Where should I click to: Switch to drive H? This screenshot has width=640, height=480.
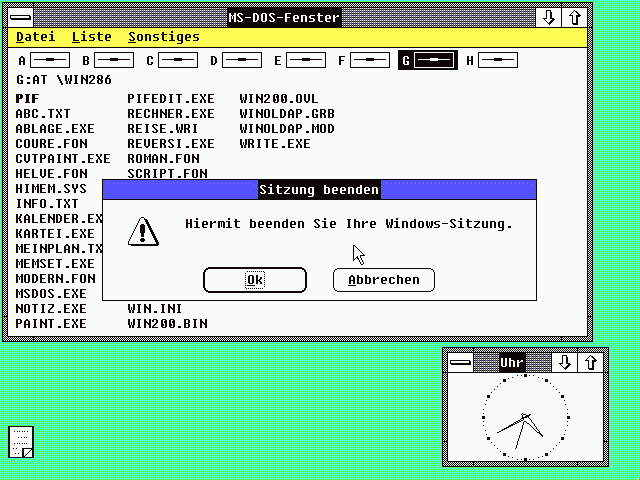(497, 61)
